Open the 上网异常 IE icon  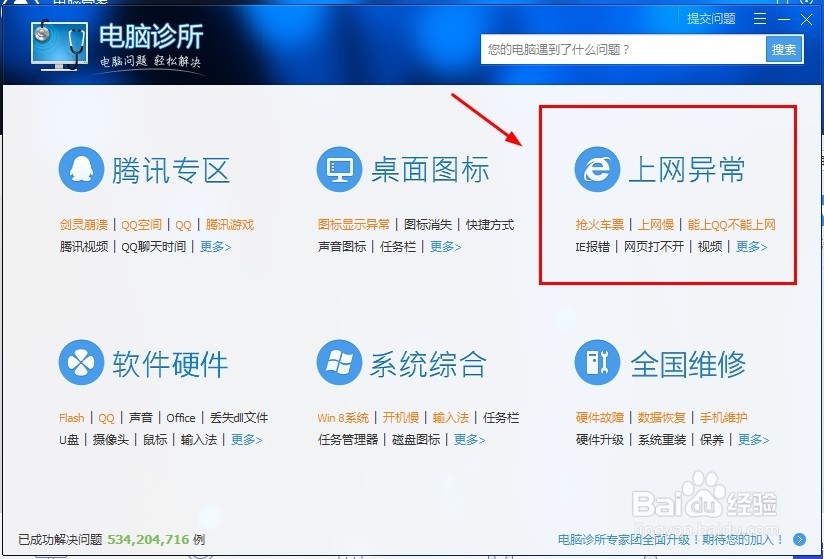pyautogui.click(x=597, y=169)
